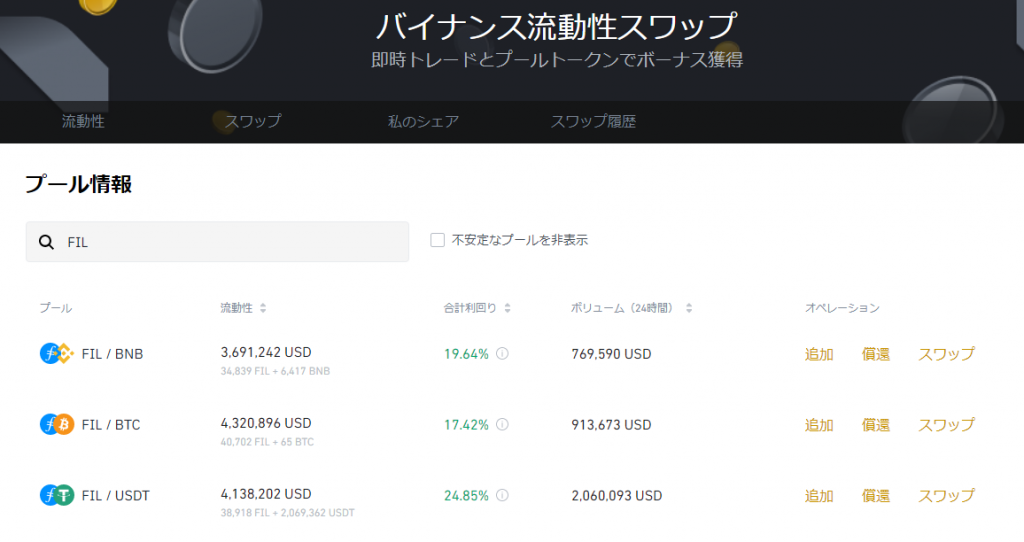Click 40,702 FIL + 65 BTC composition text
The width and height of the screenshot is (1024, 542).
(x=267, y=442)
